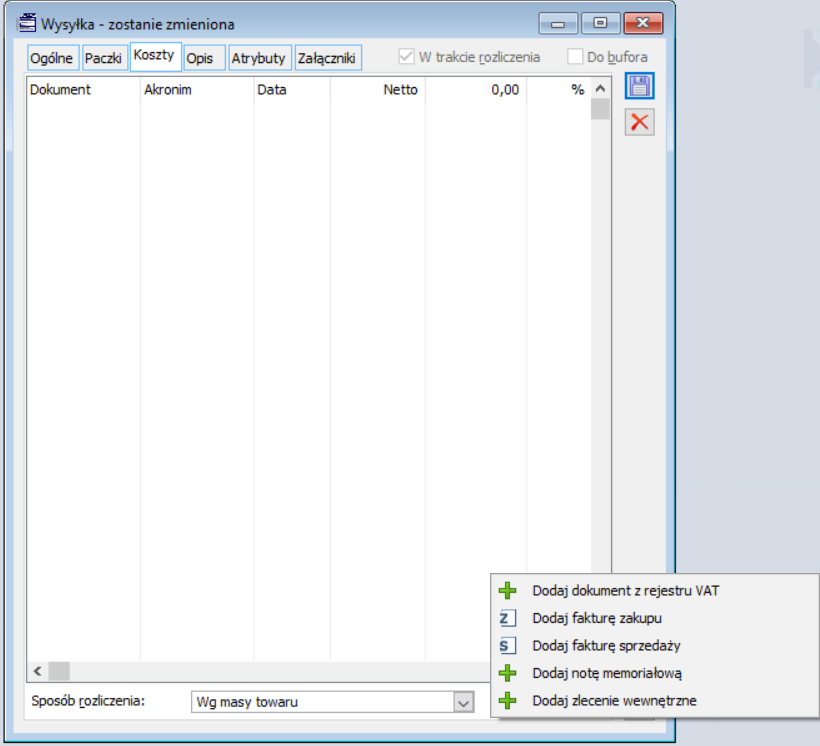Maximize the Wysyłka window

click(600, 24)
